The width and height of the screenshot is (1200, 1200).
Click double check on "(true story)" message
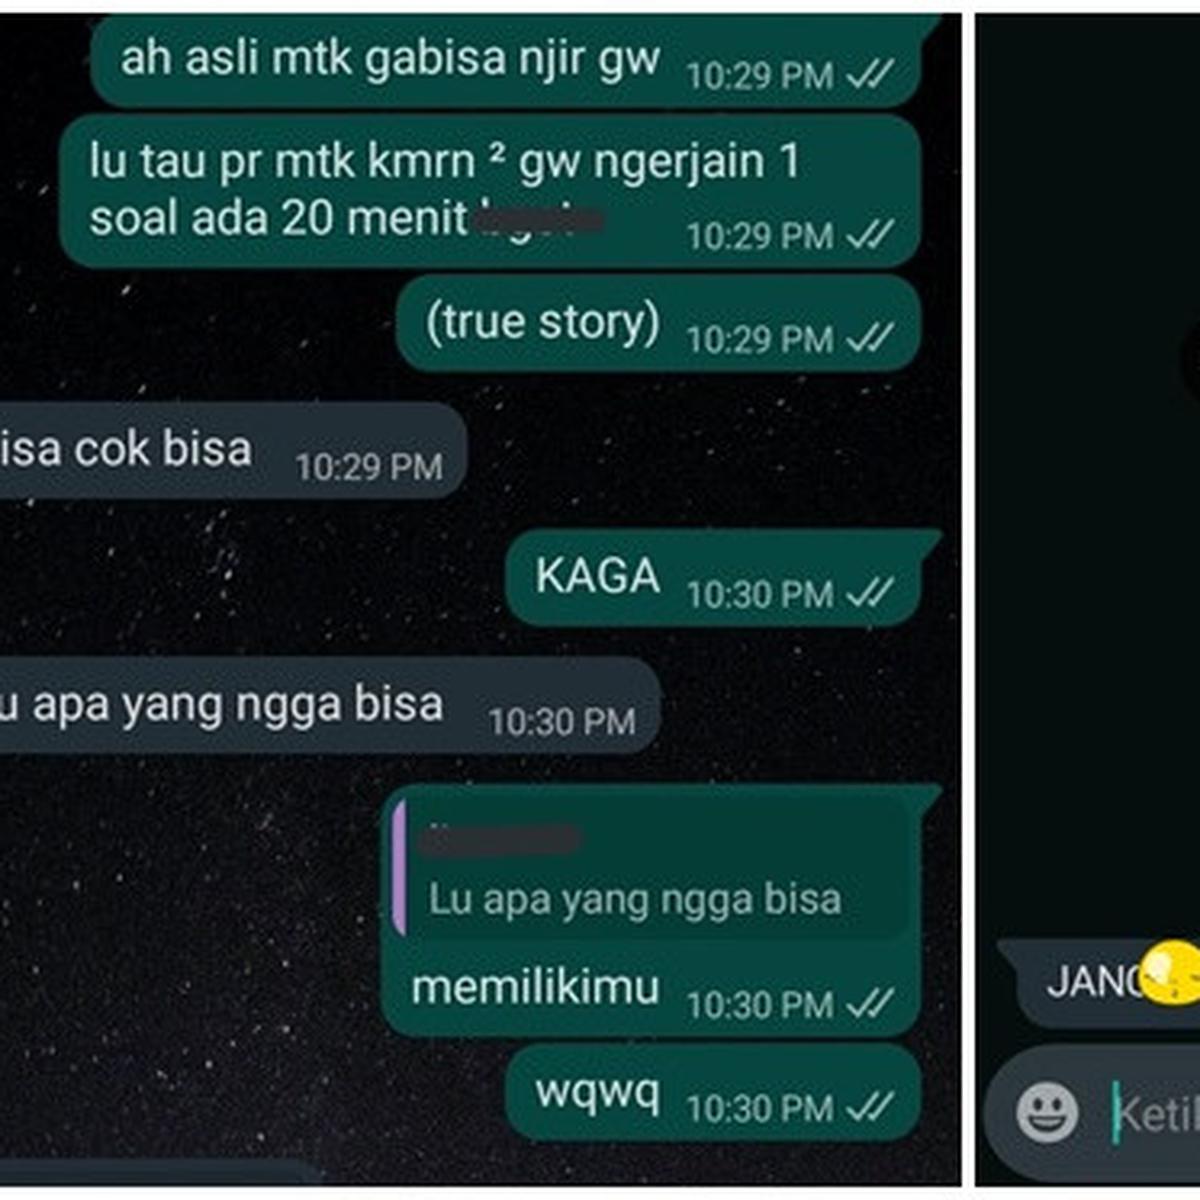[869, 339]
